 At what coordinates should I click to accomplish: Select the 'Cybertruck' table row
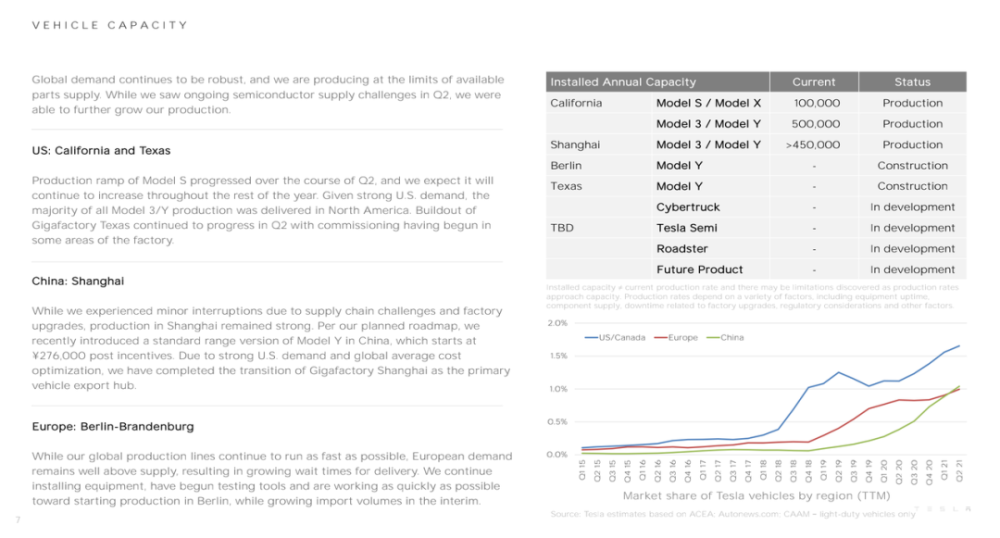688,207
